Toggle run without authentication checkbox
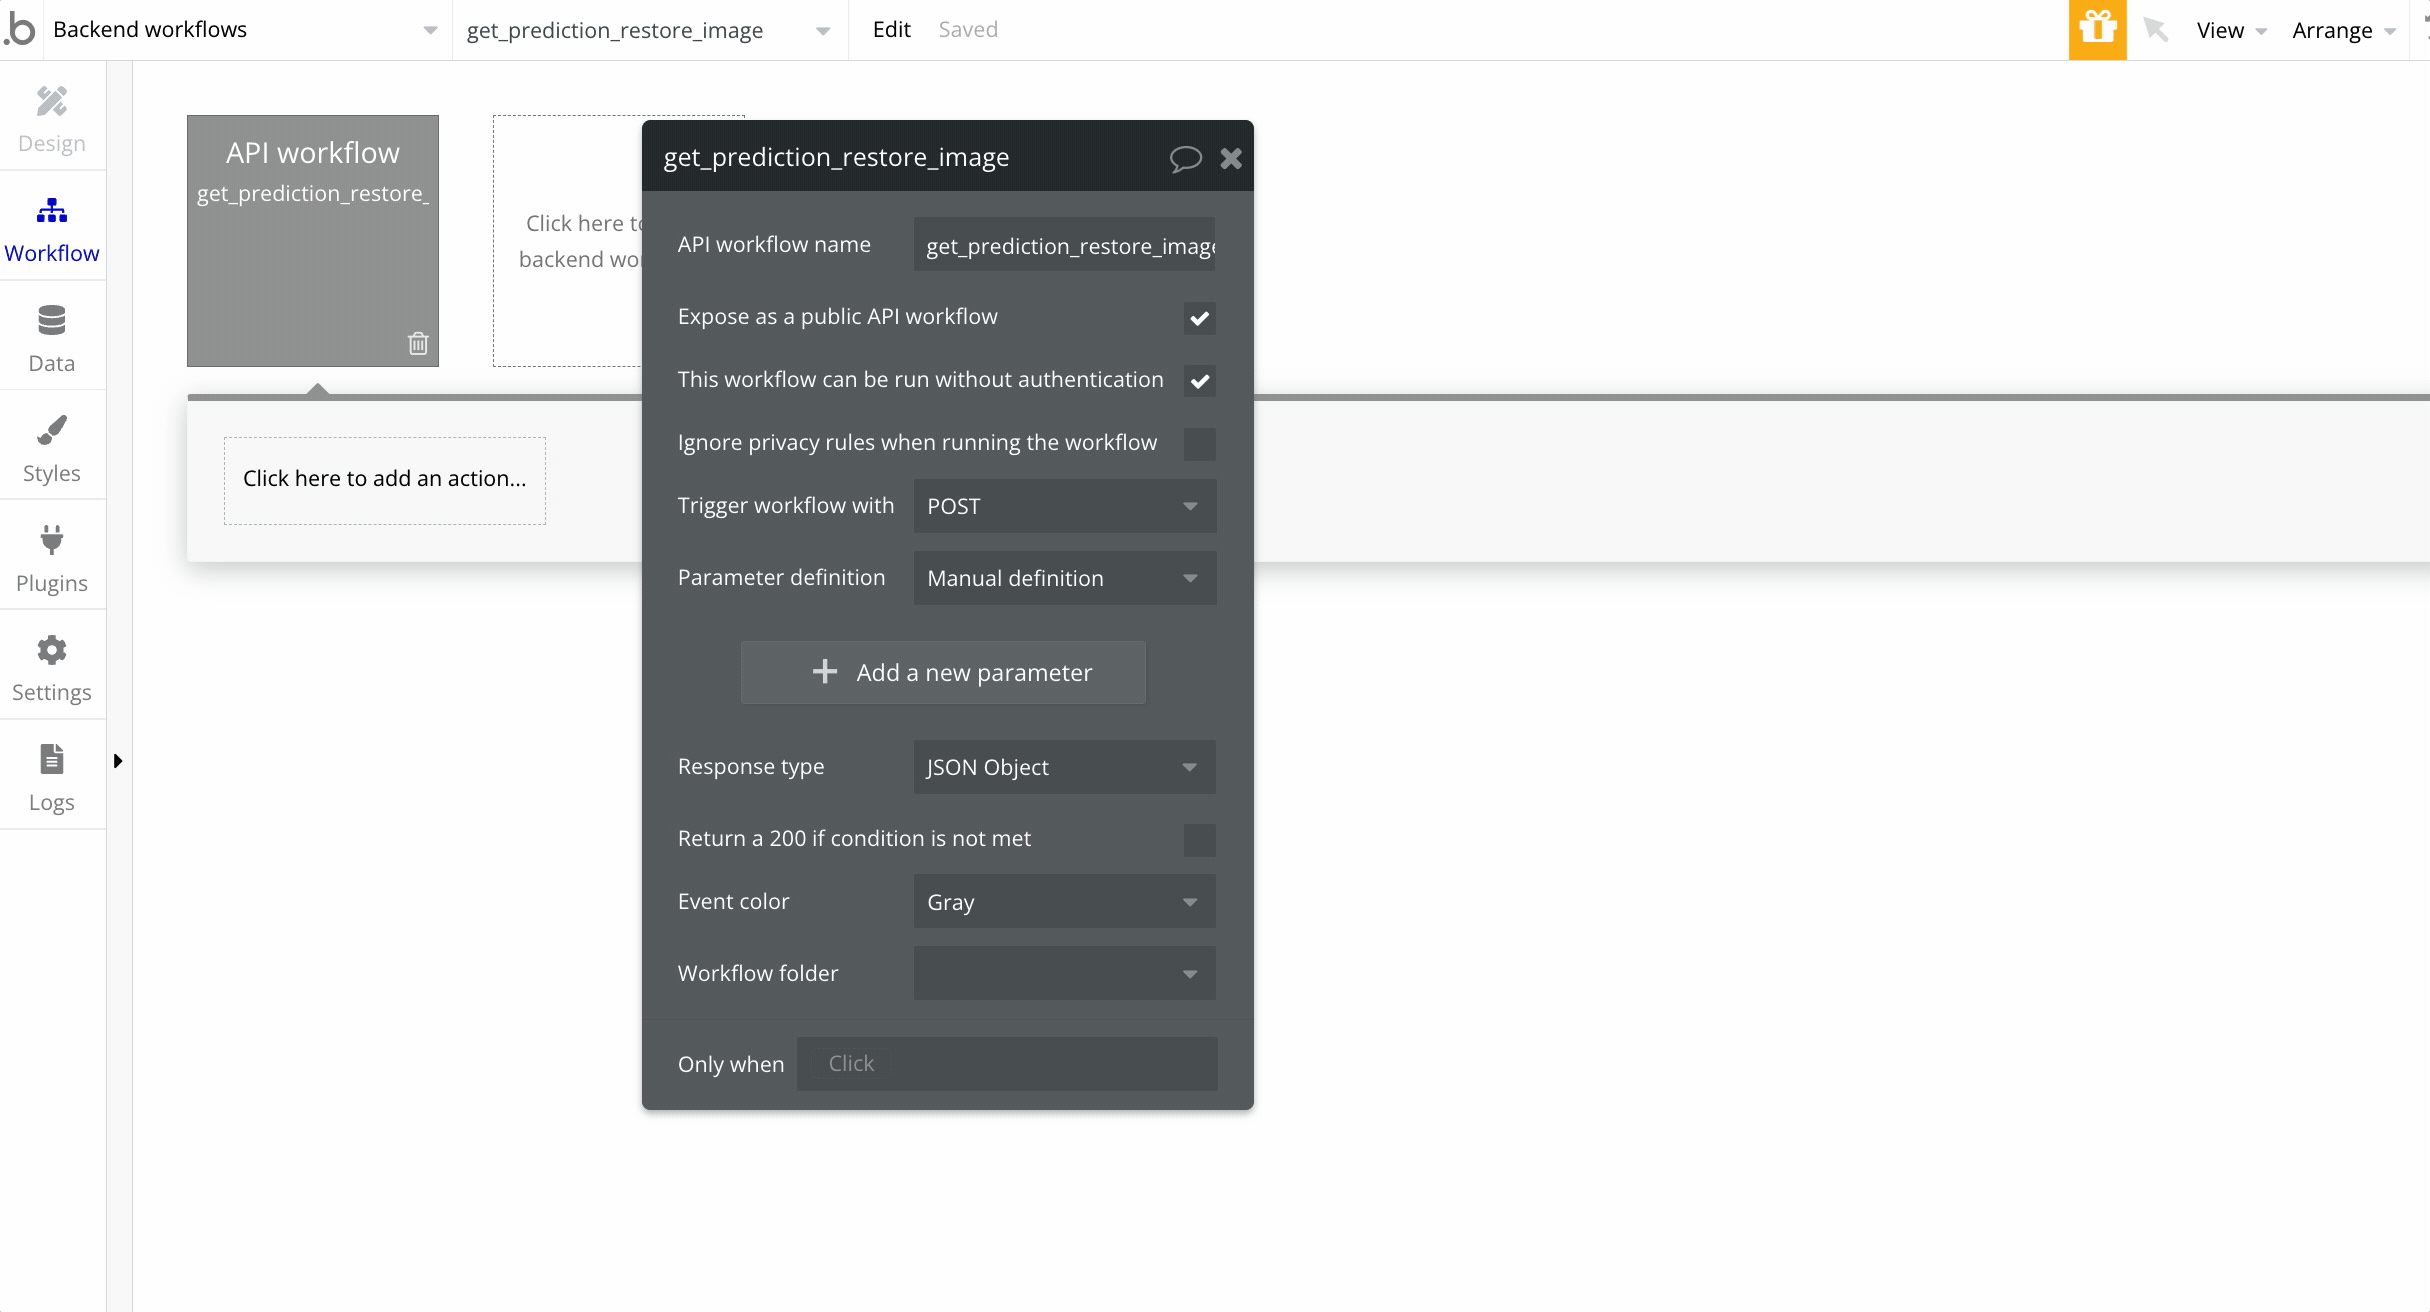 [x=1199, y=381]
